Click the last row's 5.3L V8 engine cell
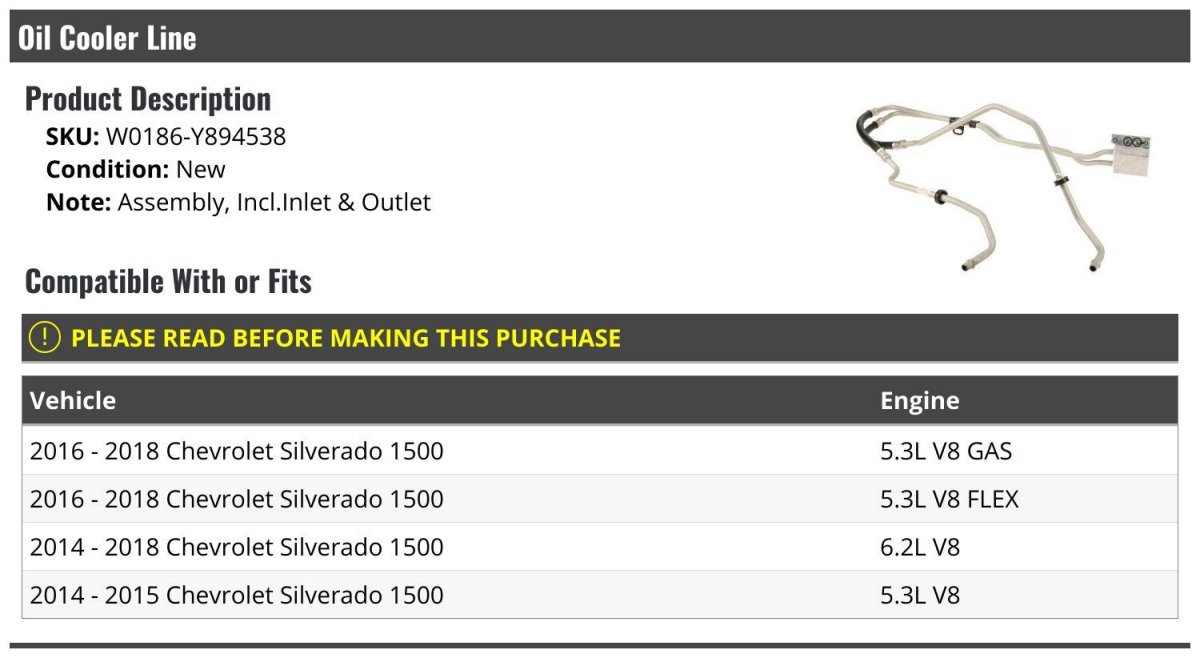This screenshot has height=658, width=1200. click(920, 595)
